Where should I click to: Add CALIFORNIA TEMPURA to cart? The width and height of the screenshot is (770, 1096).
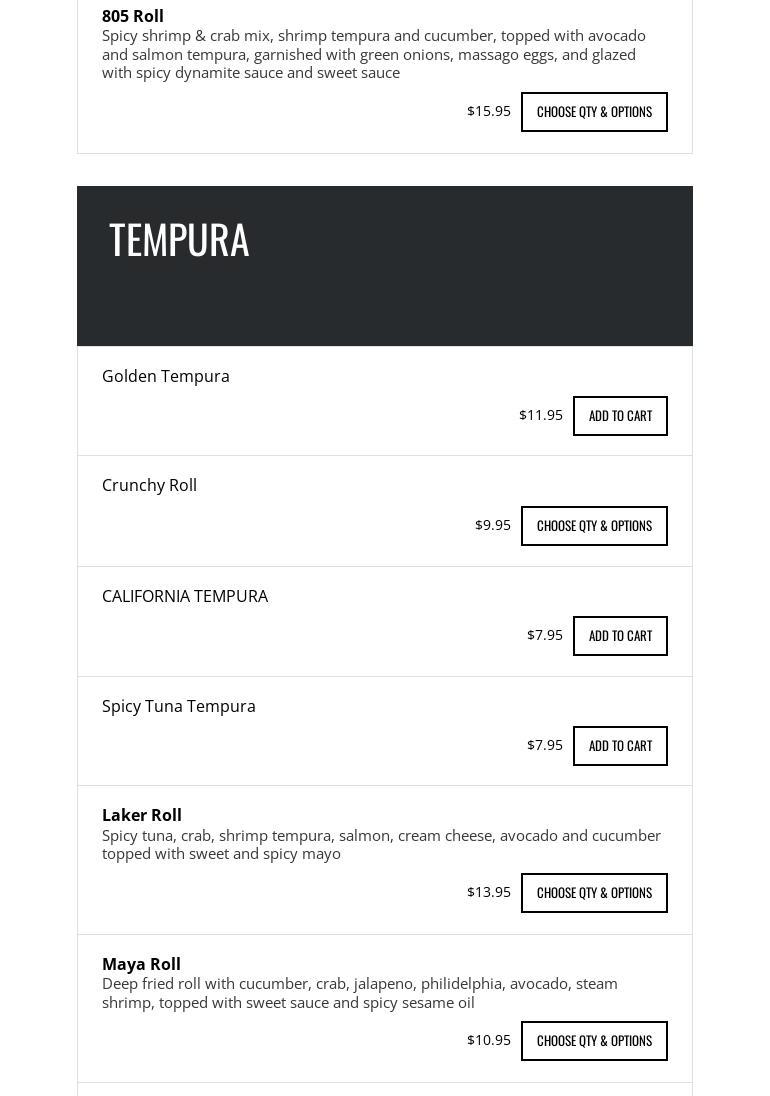pyautogui.click(x=620, y=636)
